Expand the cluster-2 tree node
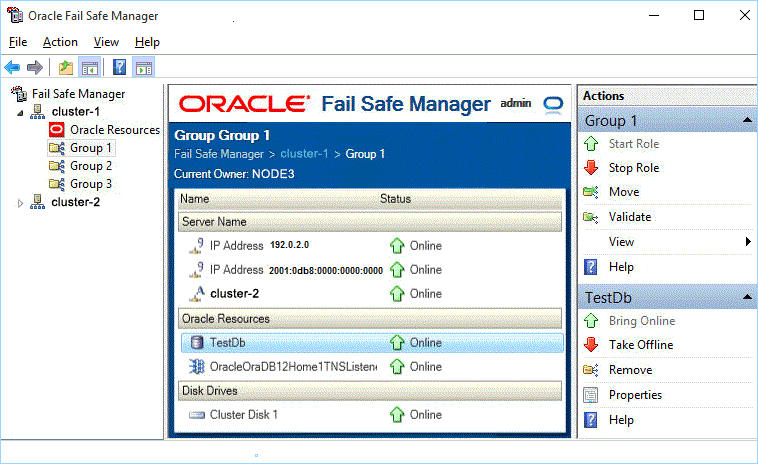758x464 pixels. (20, 203)
